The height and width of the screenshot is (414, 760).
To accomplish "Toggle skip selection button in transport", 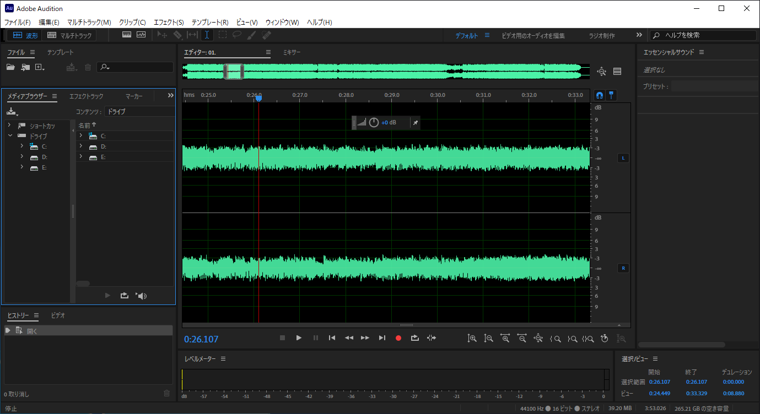I will point(431,338).
